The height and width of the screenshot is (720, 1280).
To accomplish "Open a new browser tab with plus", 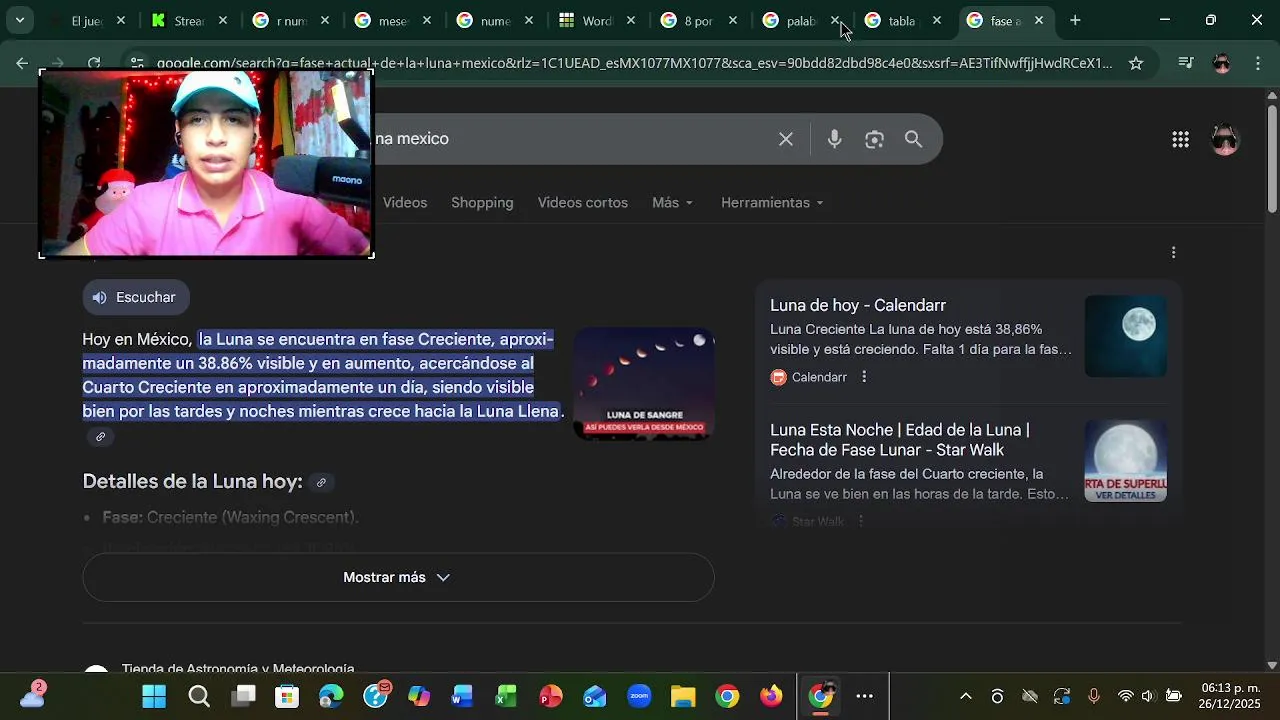I will coord(1075,20).
